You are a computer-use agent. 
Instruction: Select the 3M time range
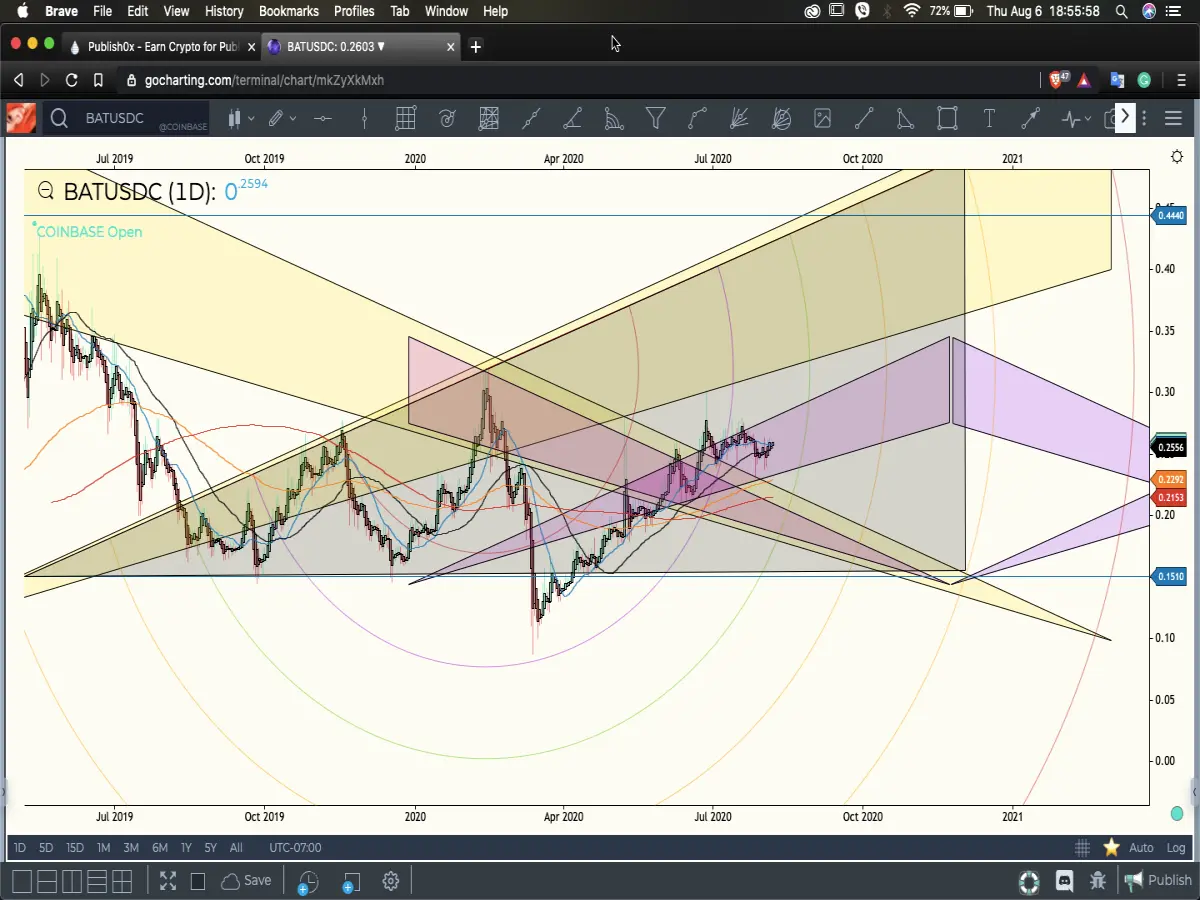coord(131,848)
